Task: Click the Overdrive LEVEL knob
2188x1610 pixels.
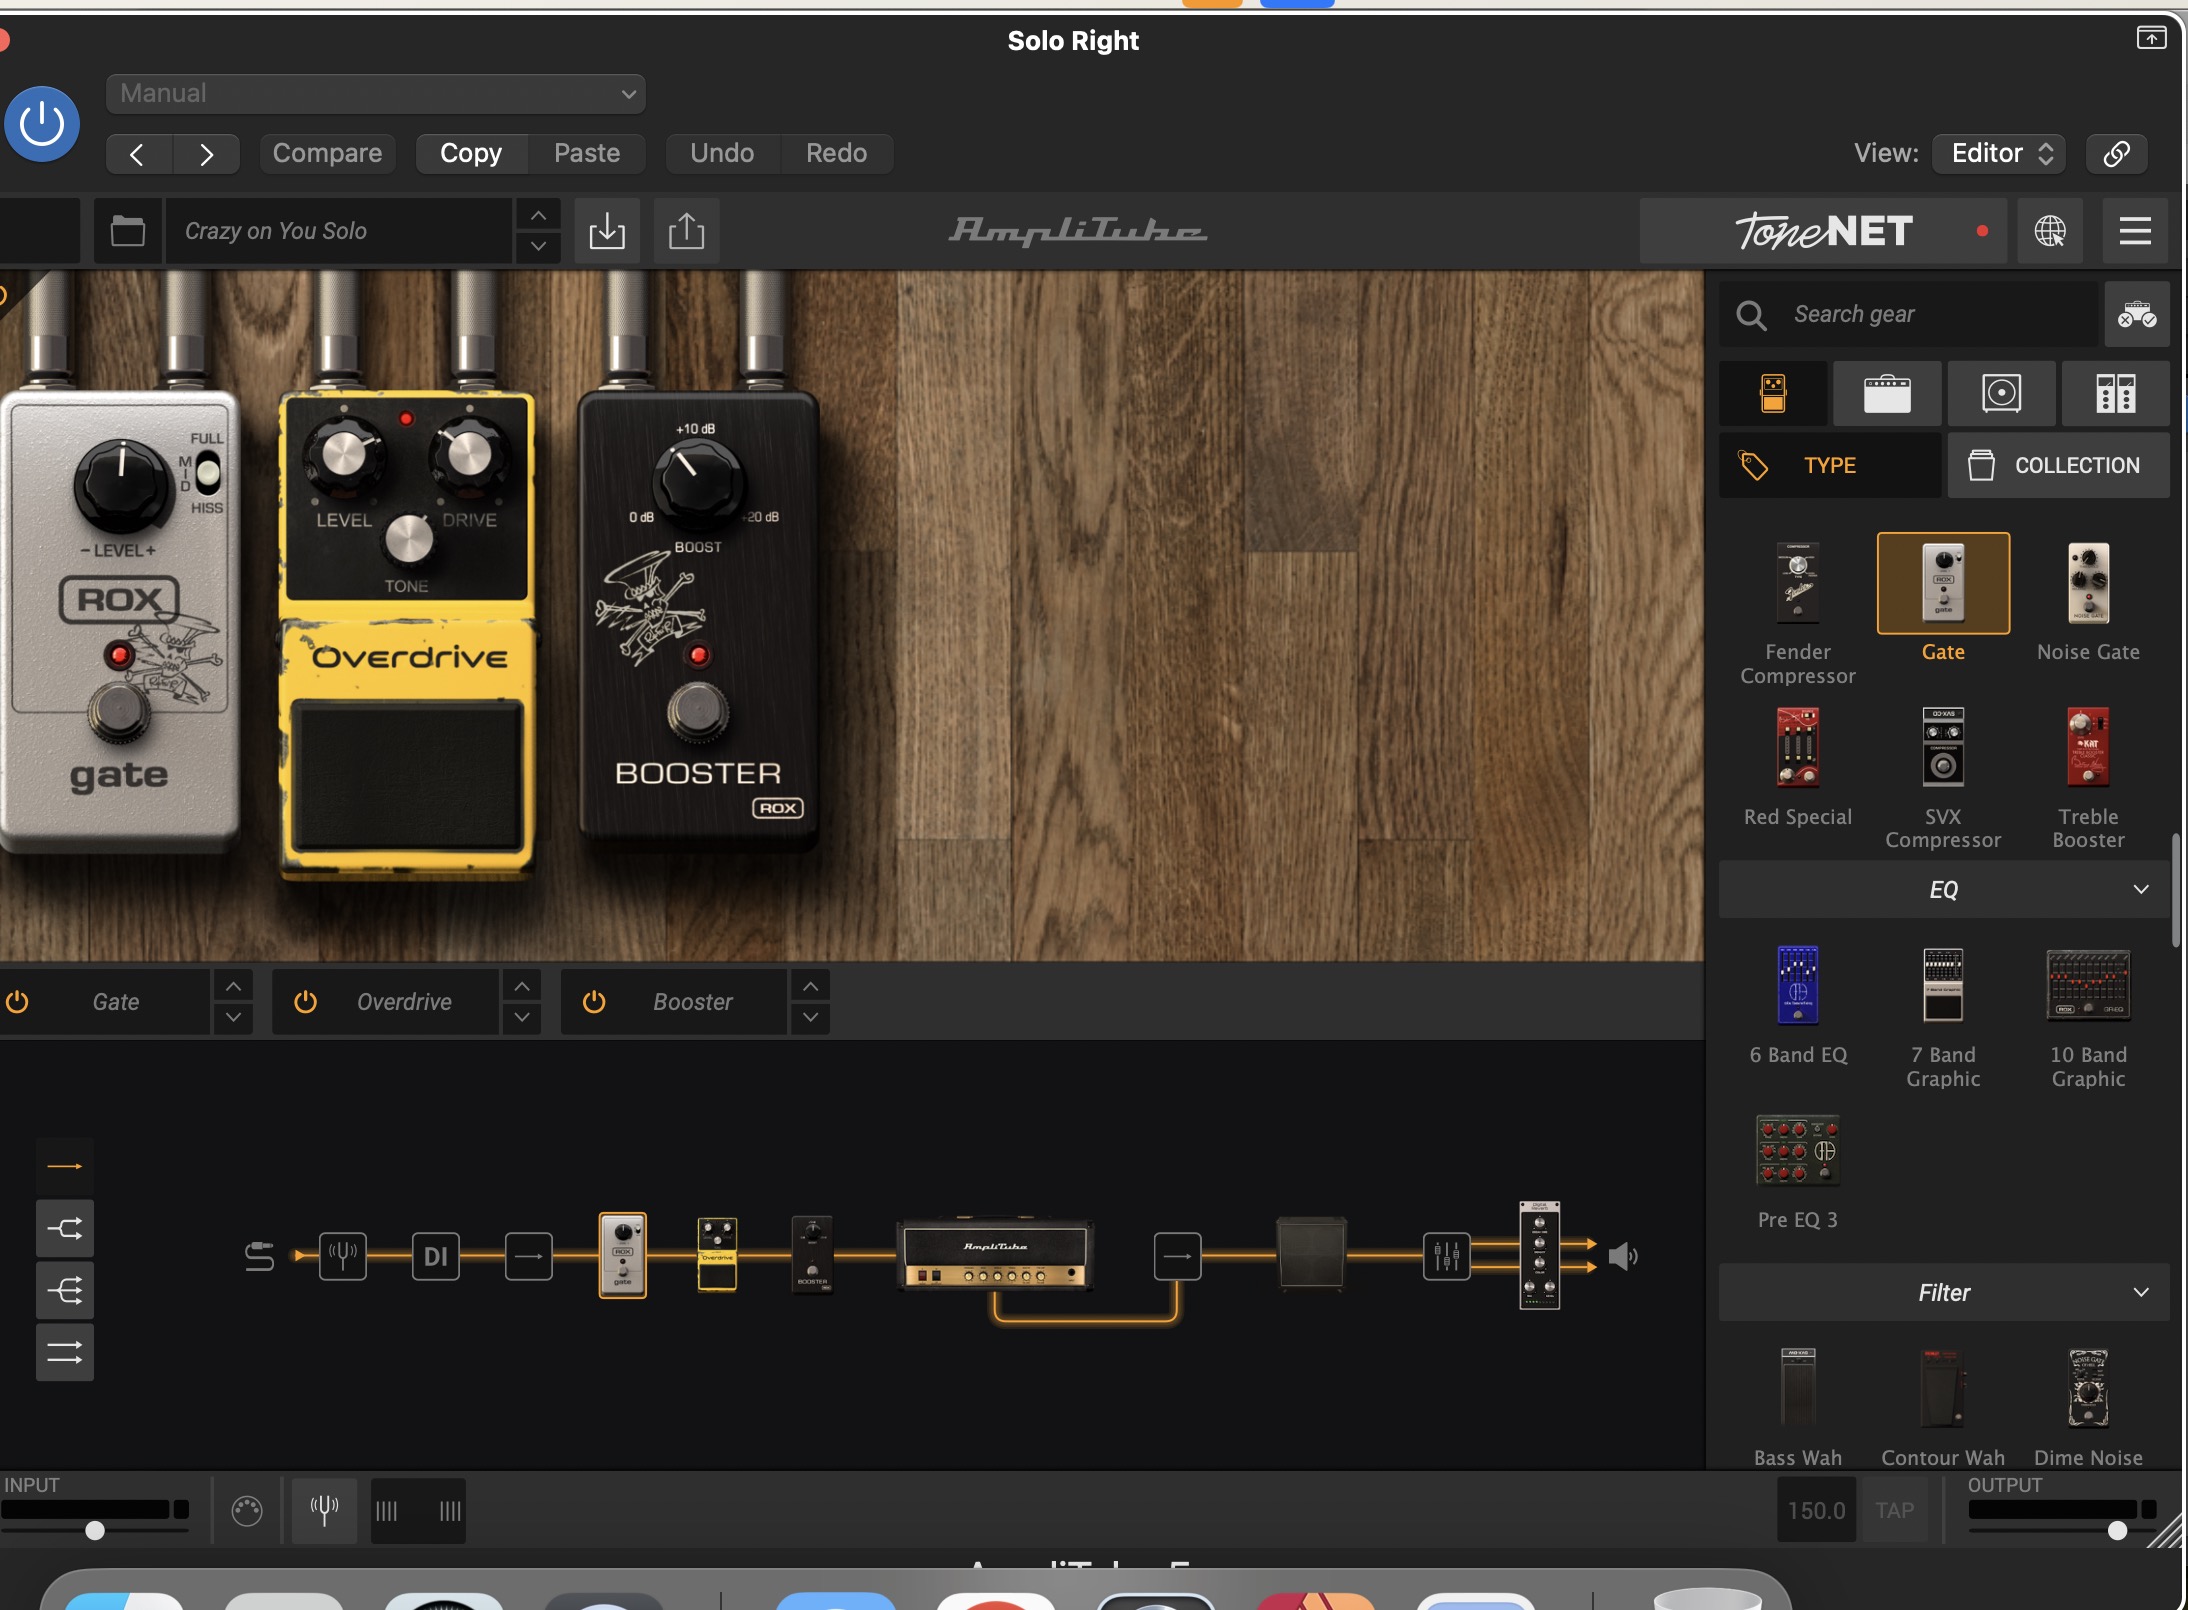Action: pos(343,455)
